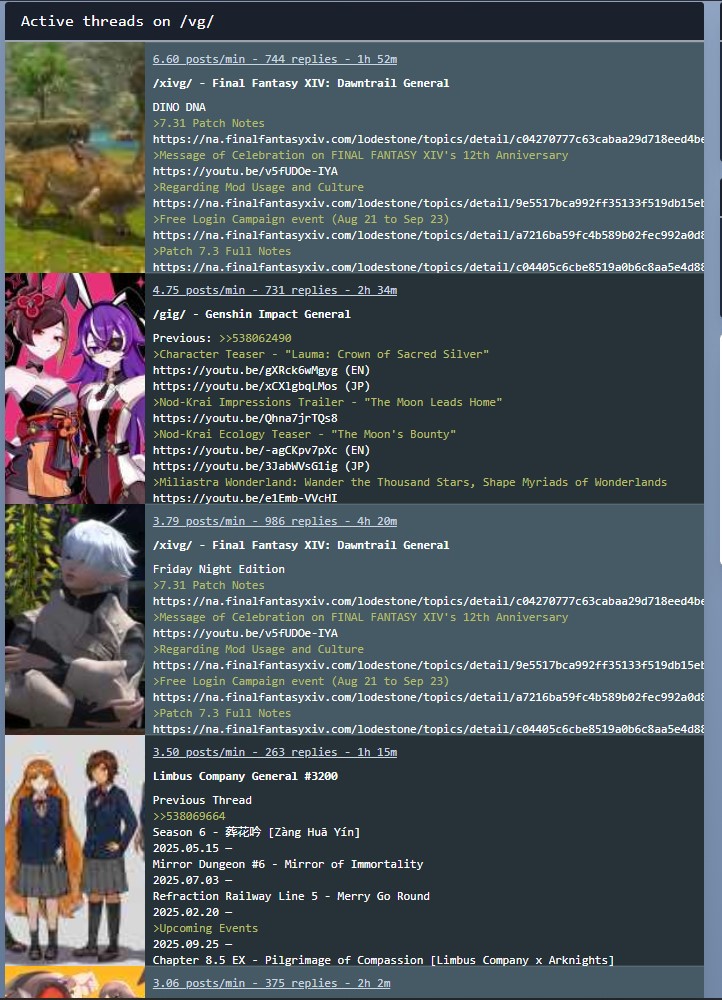The height and width of the screenshot is (1000, 722).
Task: Click the Nod-Krai Ecology Teaser line
Action: [304, 434]
